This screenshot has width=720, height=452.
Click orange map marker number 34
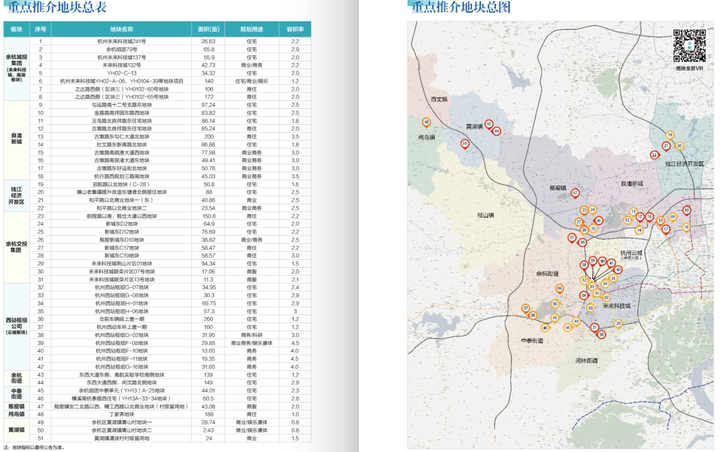pyautogui.click(x=605, y=283)
